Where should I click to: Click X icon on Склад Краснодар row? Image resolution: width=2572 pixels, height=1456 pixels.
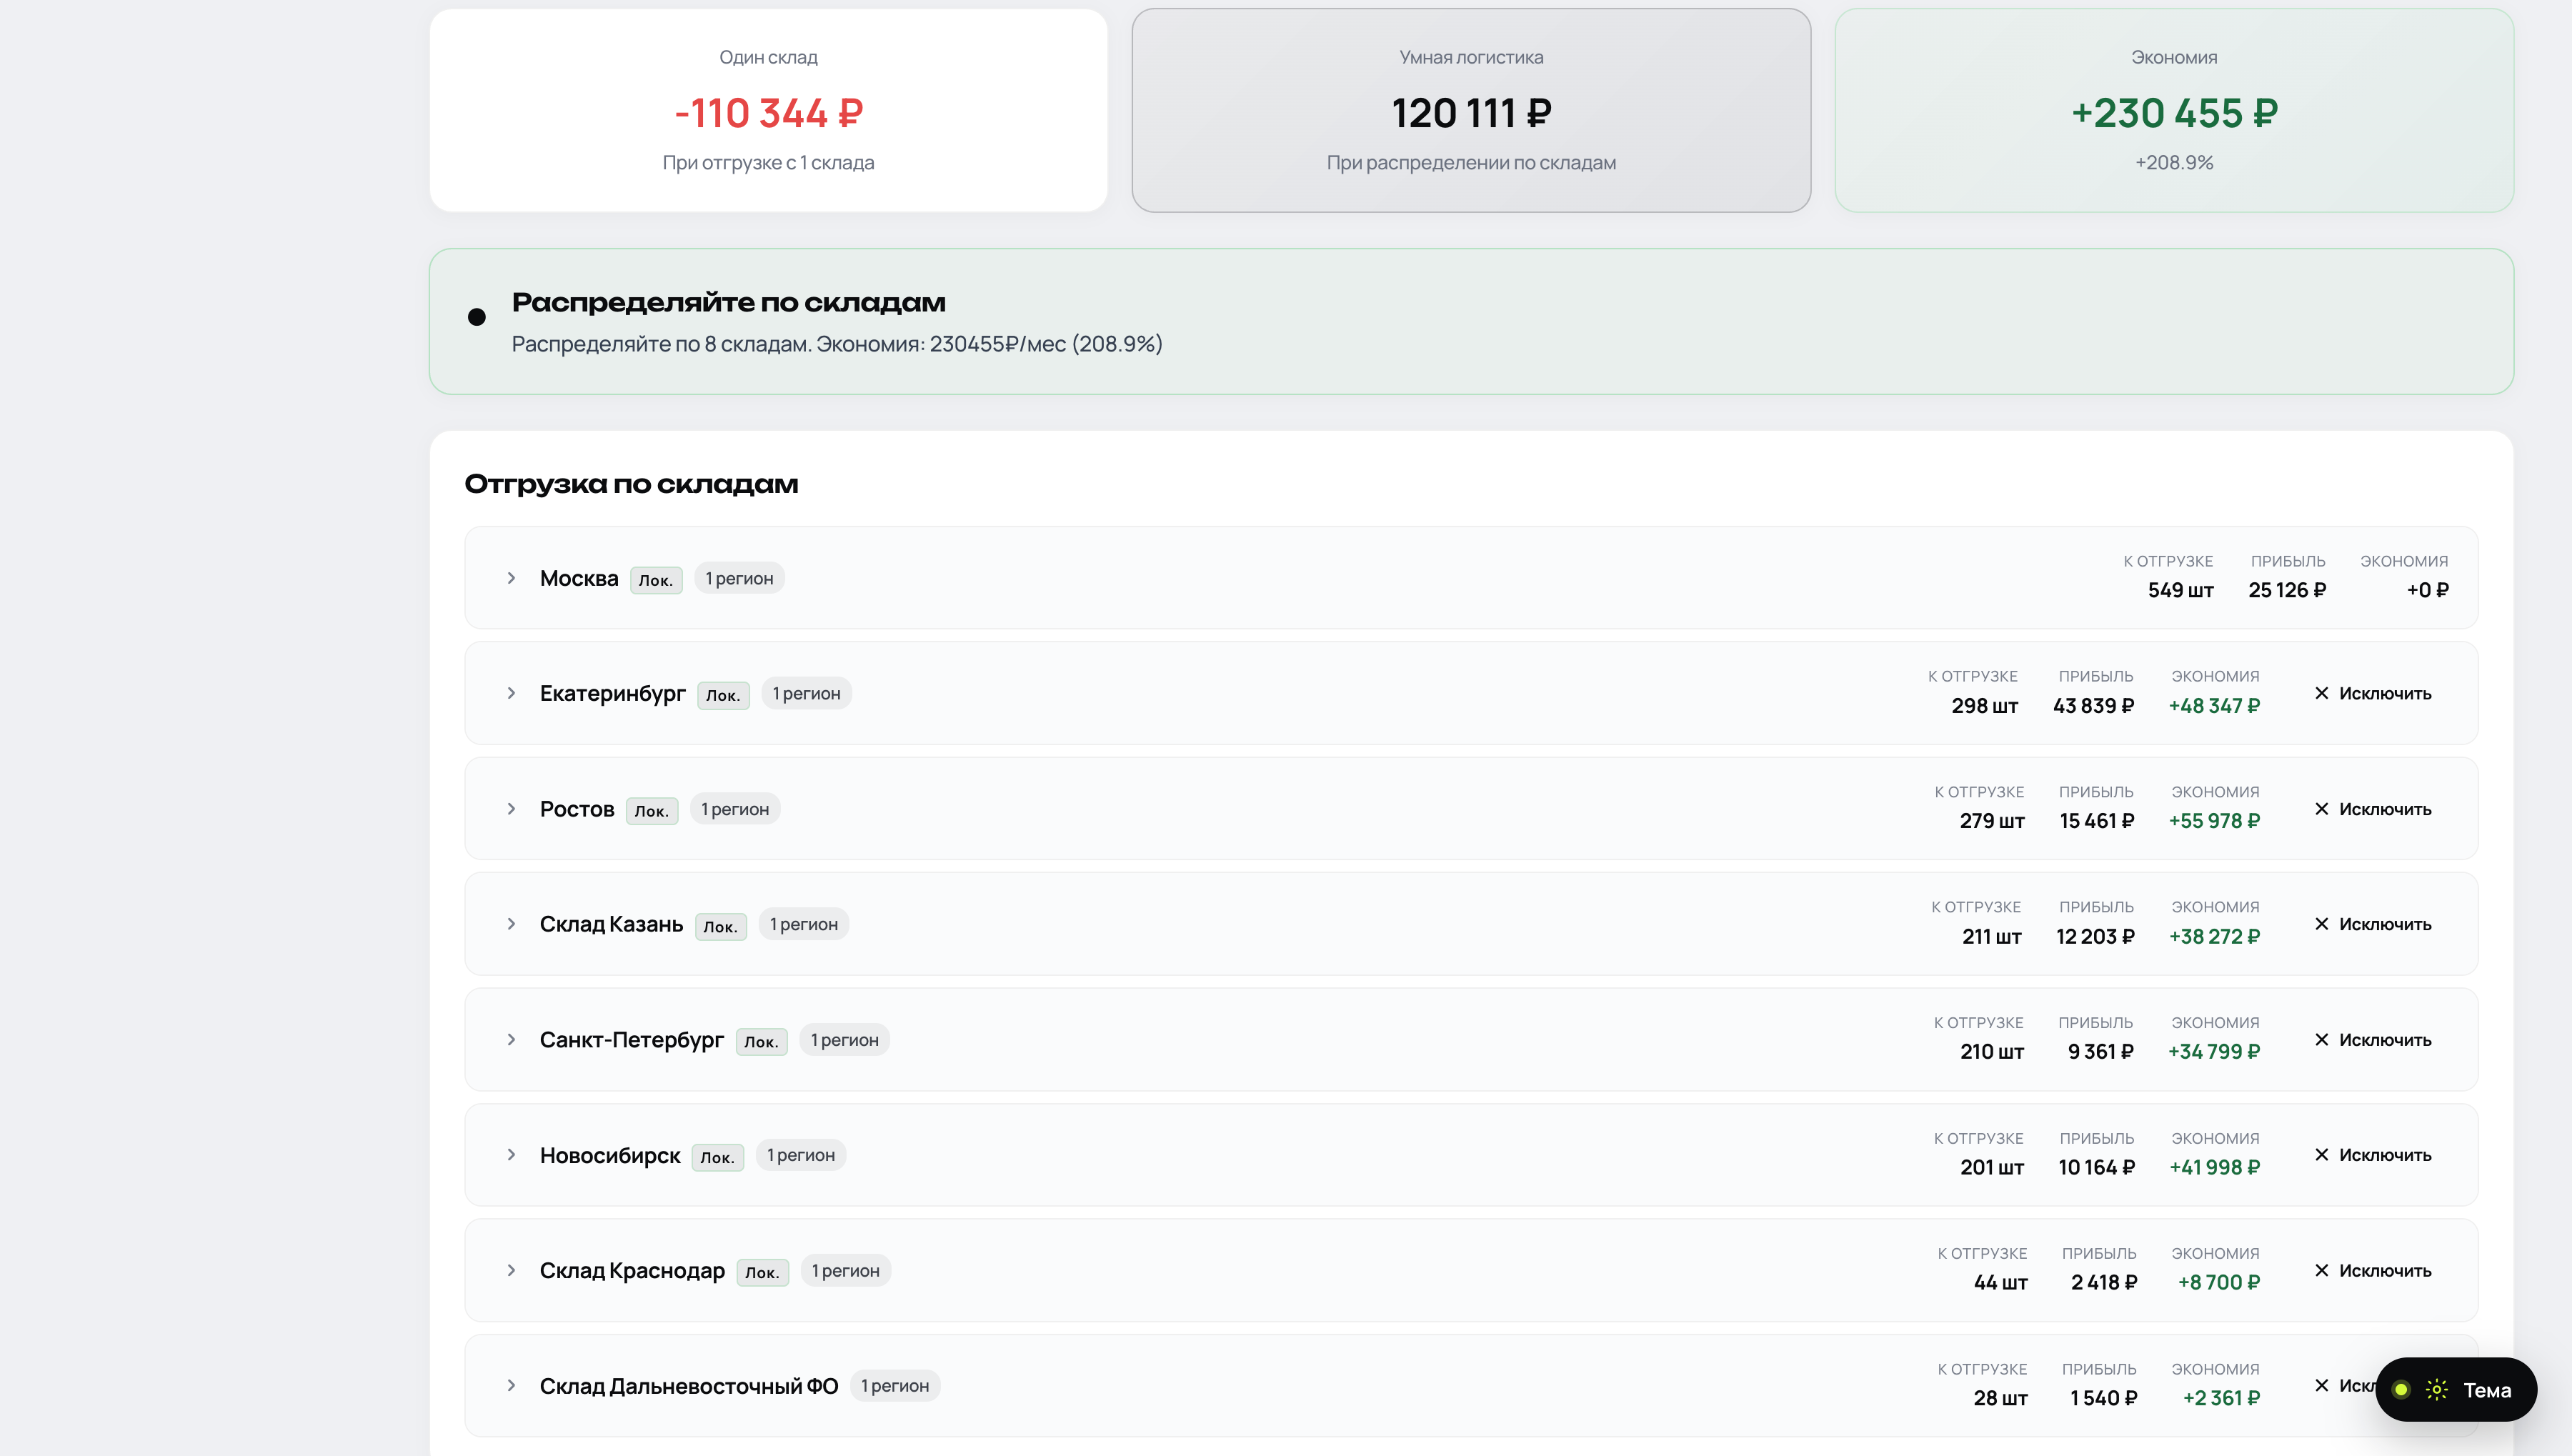click(2322, 1271)
